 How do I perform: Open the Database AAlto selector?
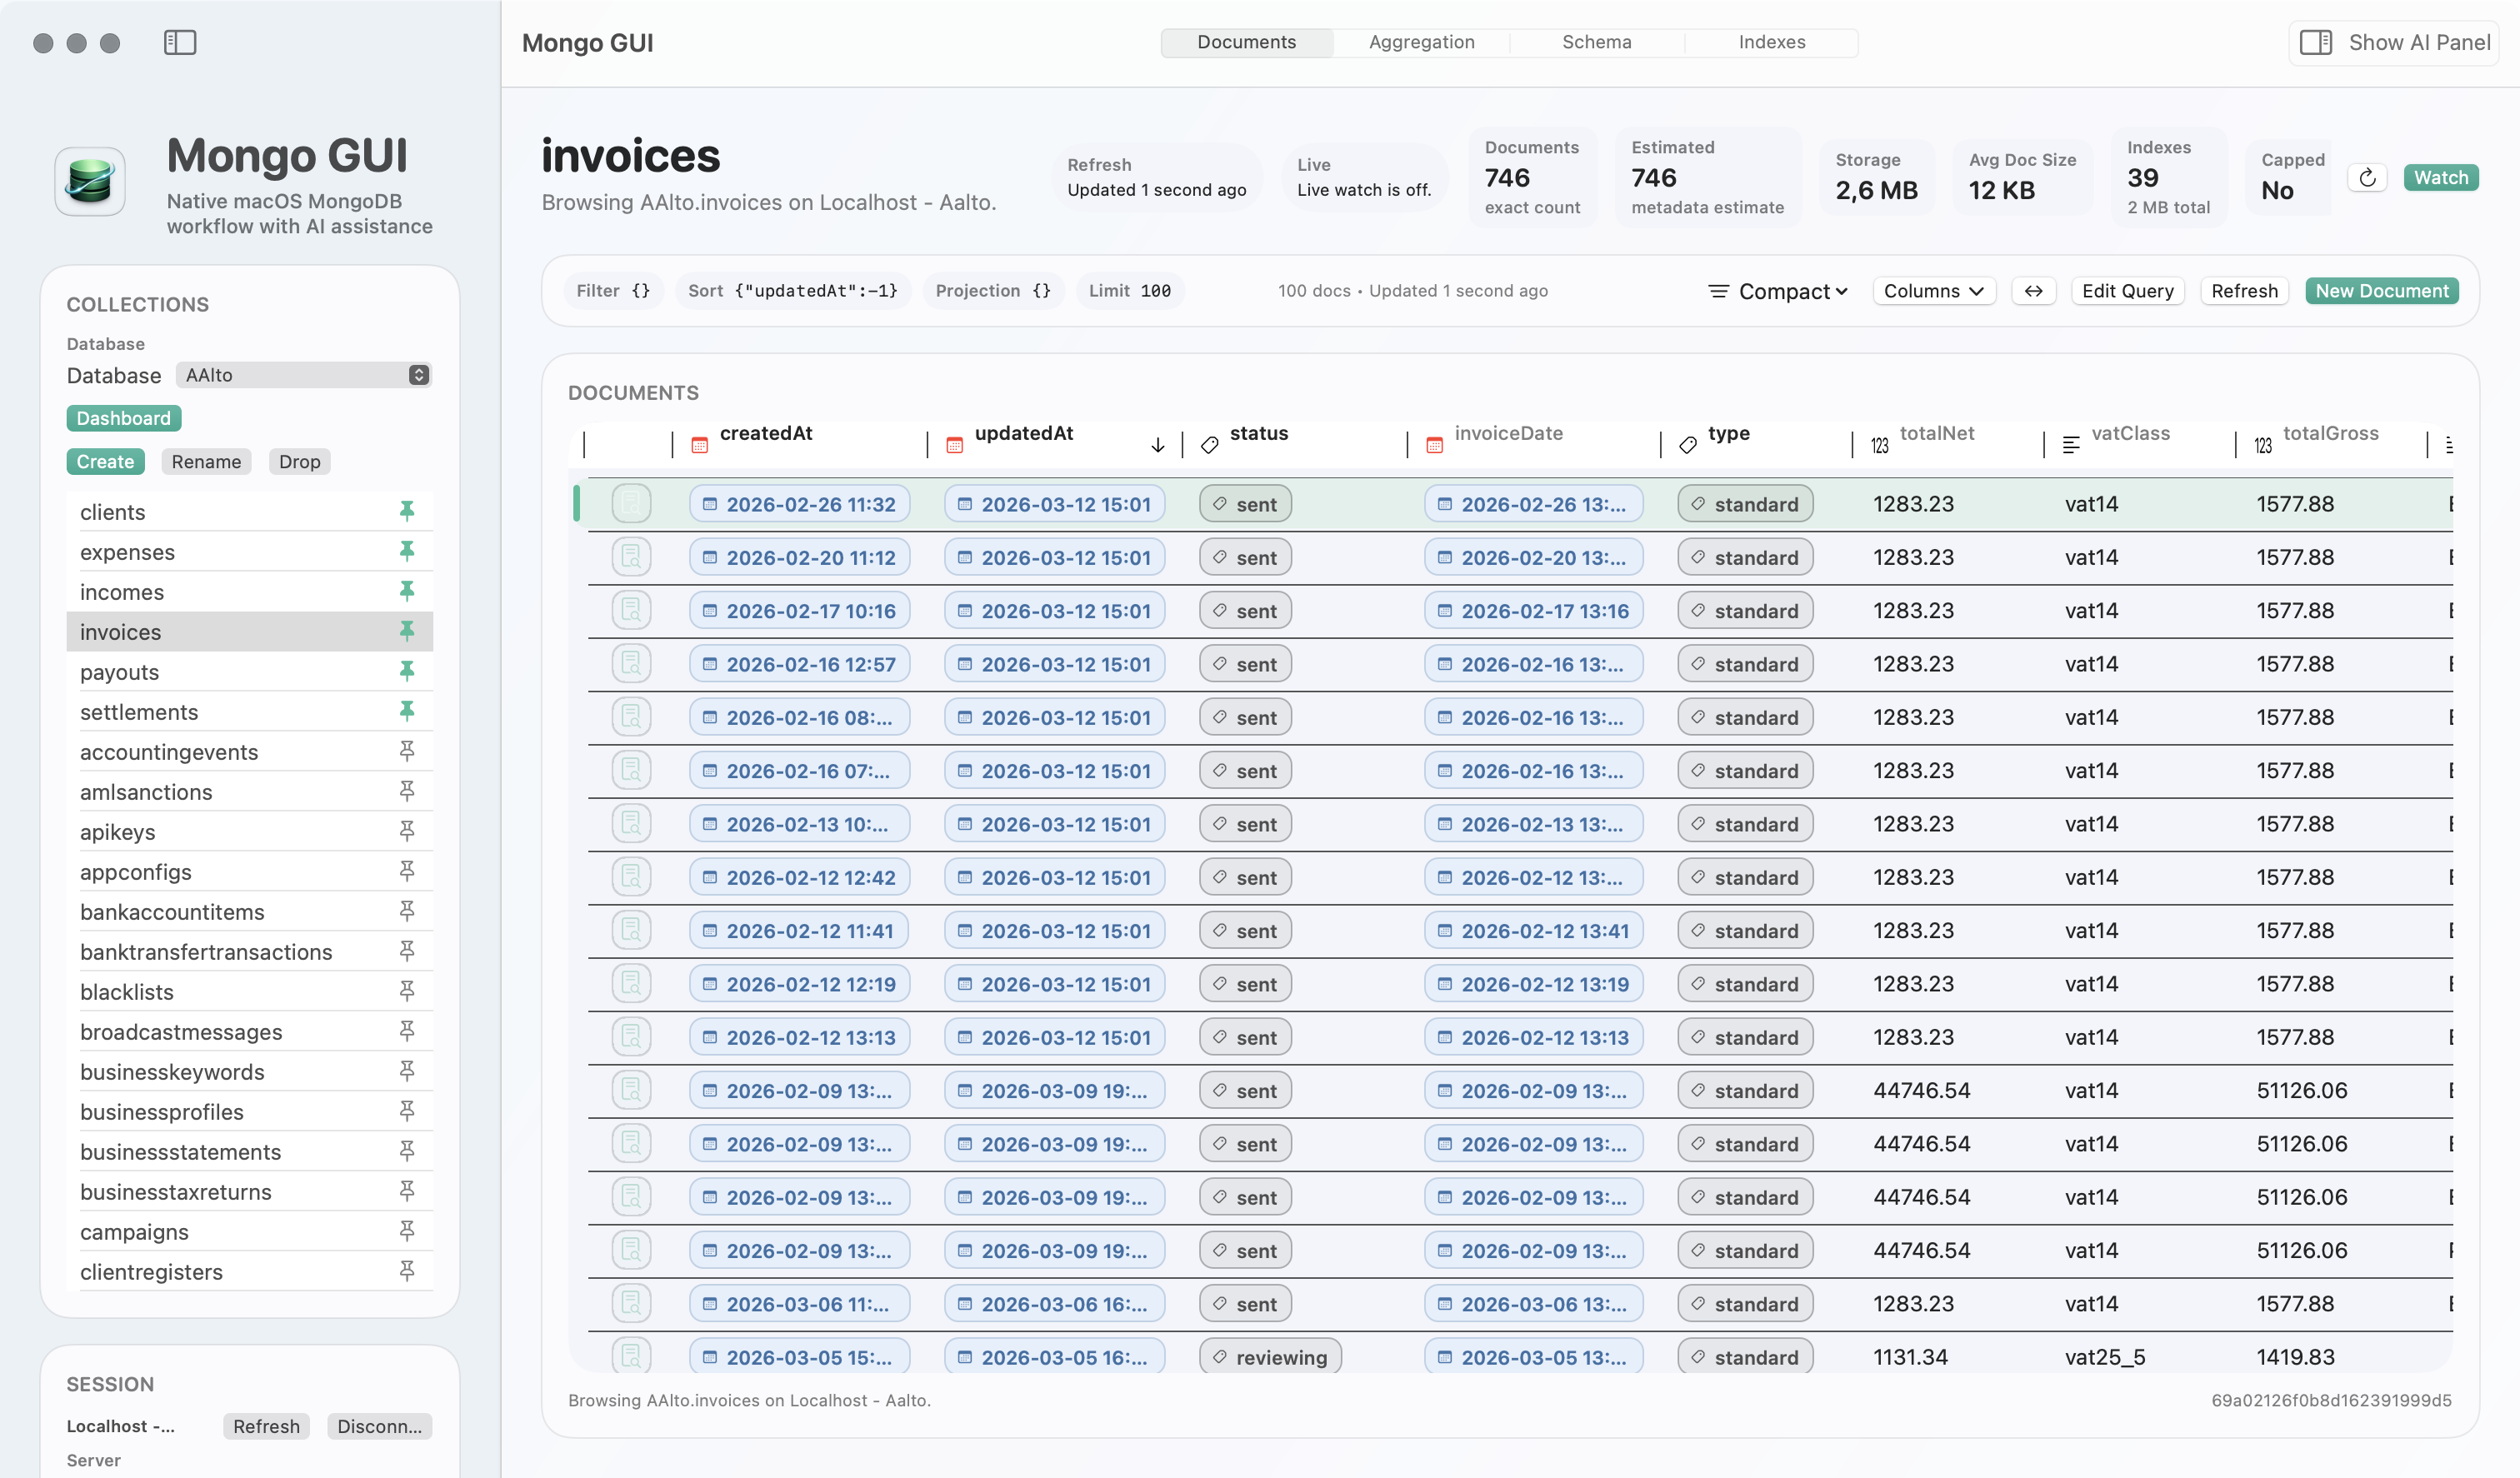(x=304, y=375)
